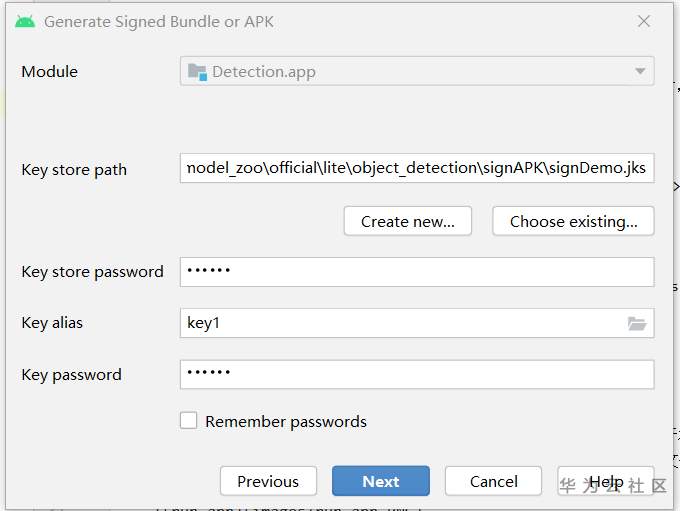Go back with the Previous button

pos(268,481)
